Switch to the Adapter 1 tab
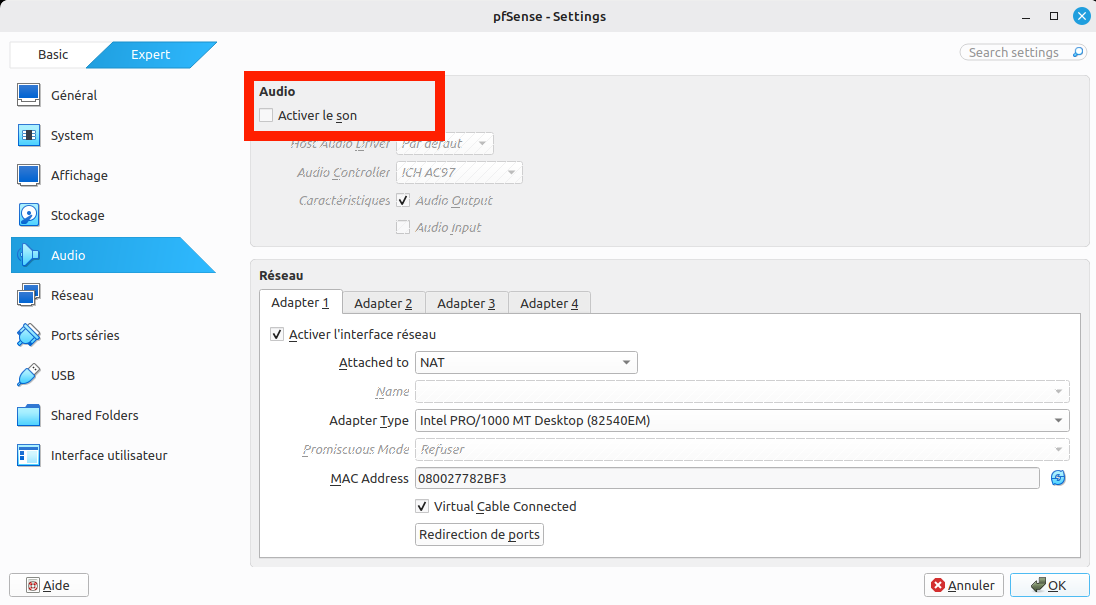 [301, 302]
